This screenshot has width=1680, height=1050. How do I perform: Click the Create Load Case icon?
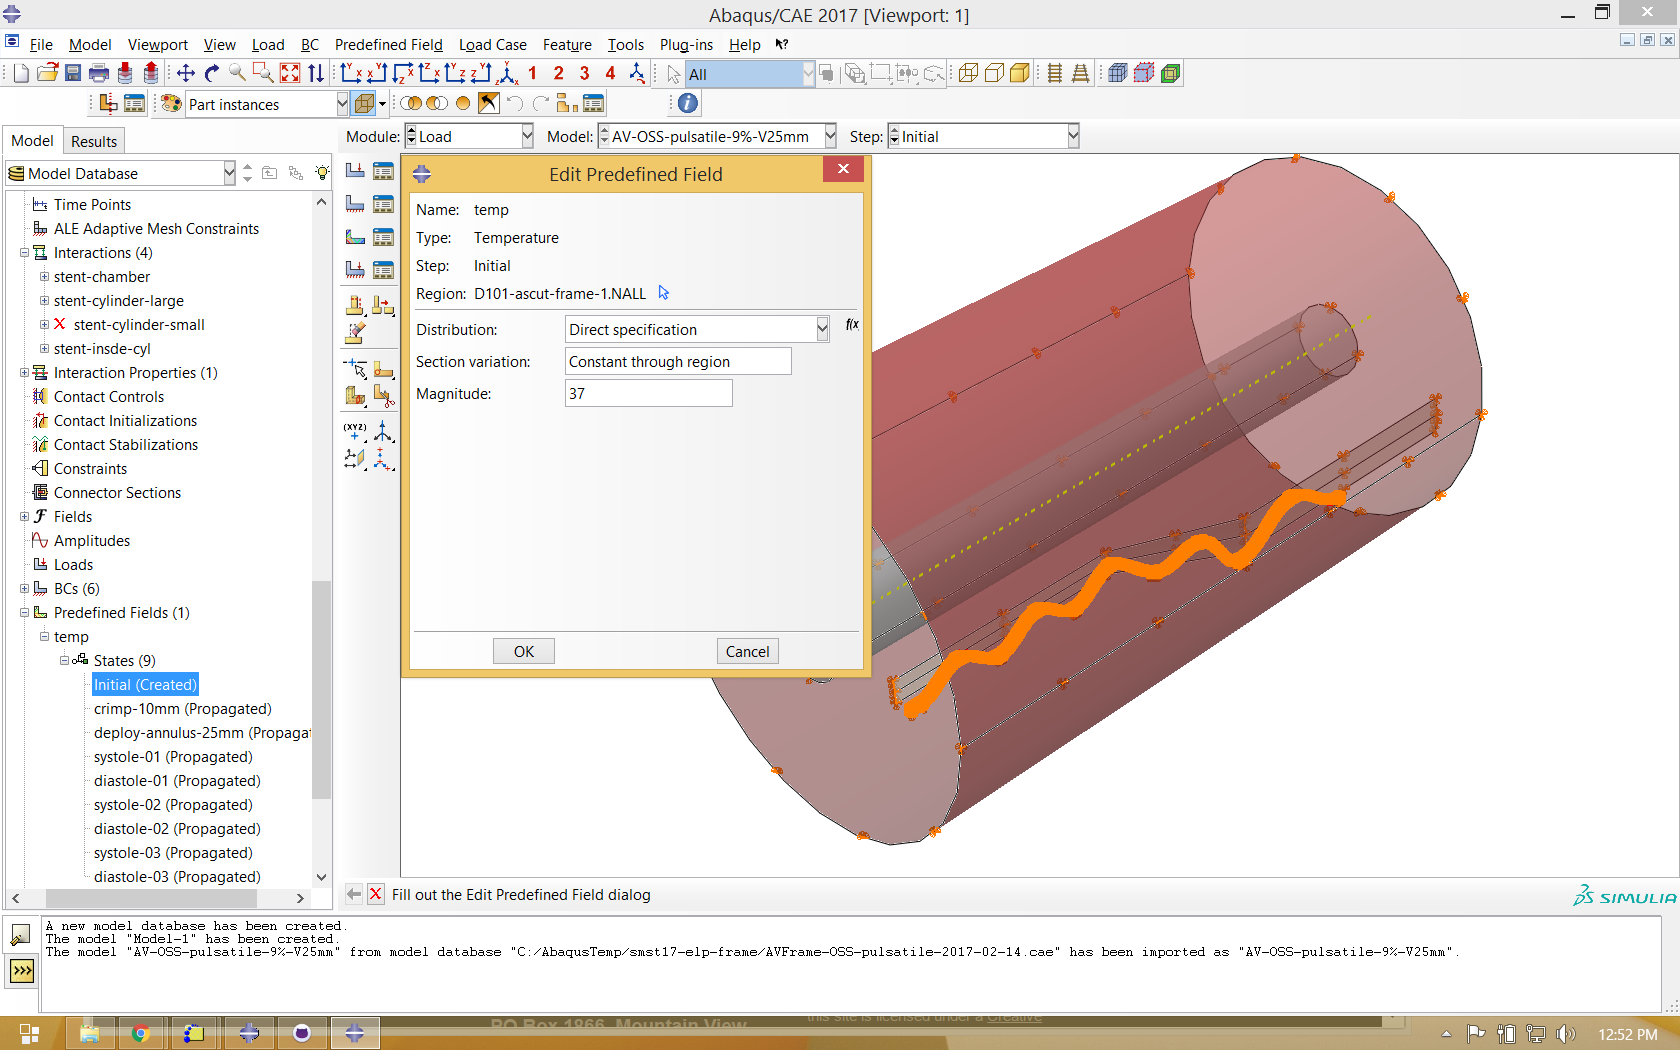[355, 269]
